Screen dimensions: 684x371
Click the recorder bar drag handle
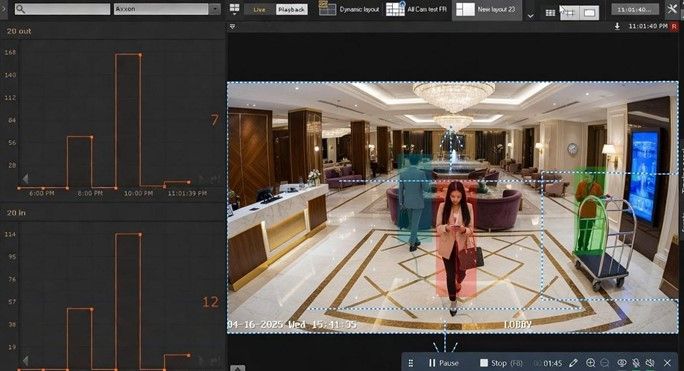(x=410, y=363)
